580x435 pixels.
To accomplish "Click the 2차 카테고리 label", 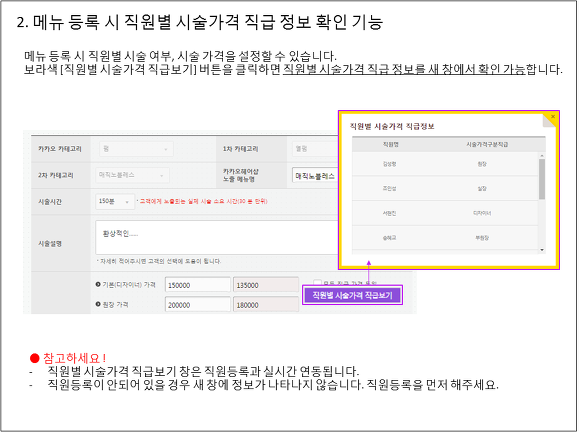I will coord(55,175).
